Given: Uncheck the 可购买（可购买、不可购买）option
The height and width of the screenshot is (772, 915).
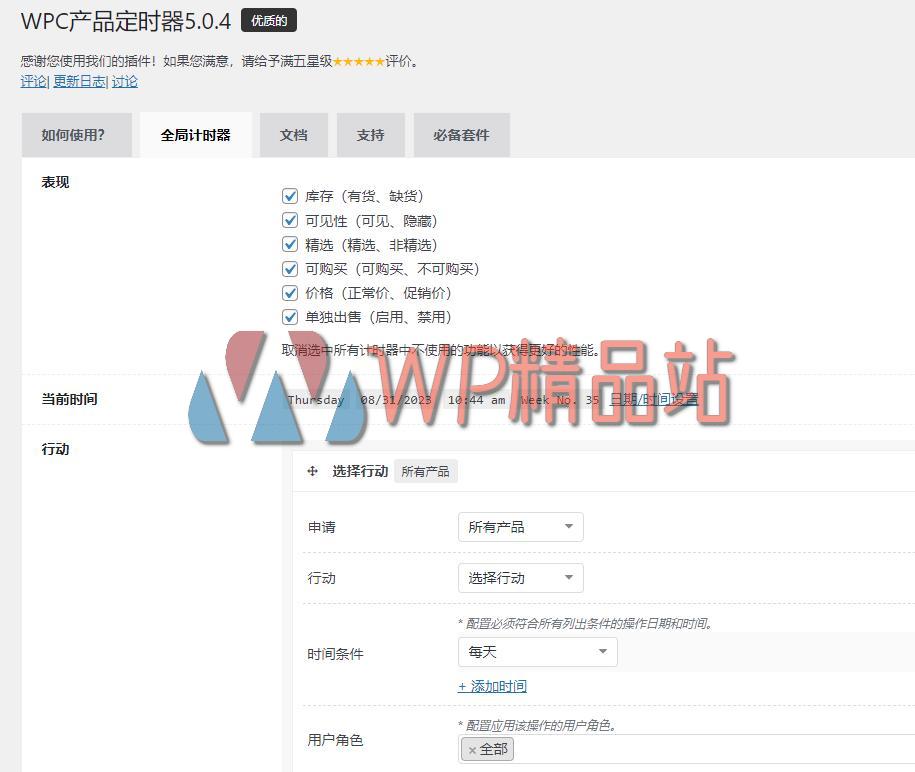Looking at the screenshot, I should [x=290, y=269].
